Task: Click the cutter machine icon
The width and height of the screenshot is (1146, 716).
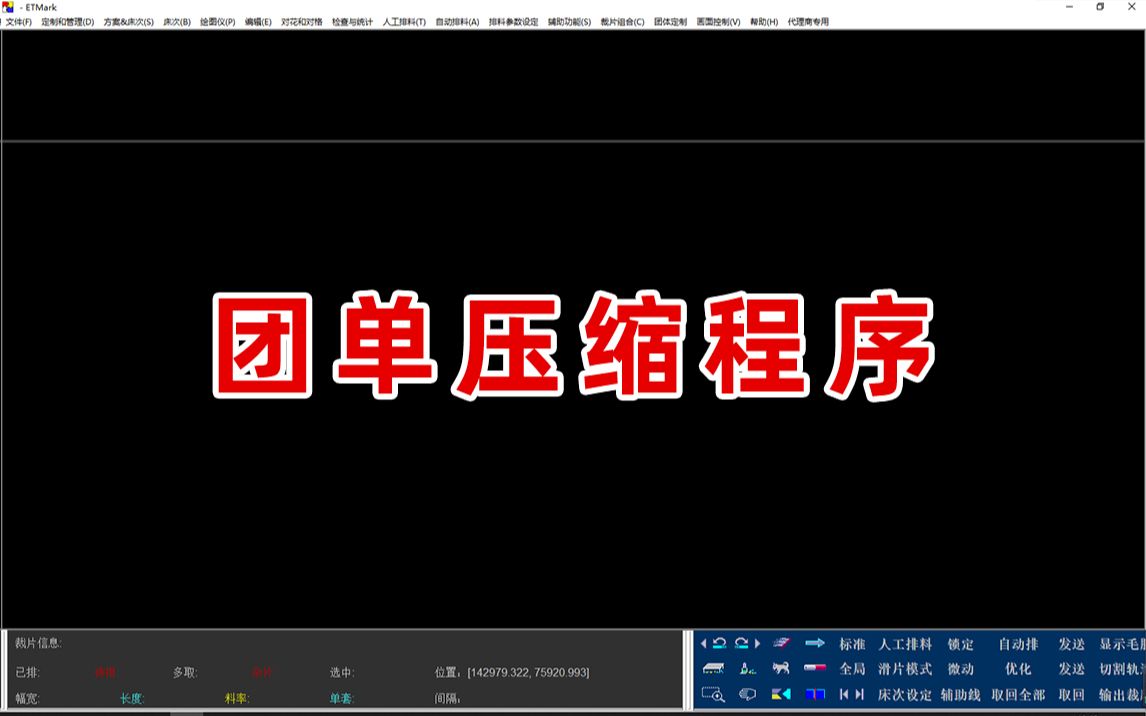Action: (714, 668)
